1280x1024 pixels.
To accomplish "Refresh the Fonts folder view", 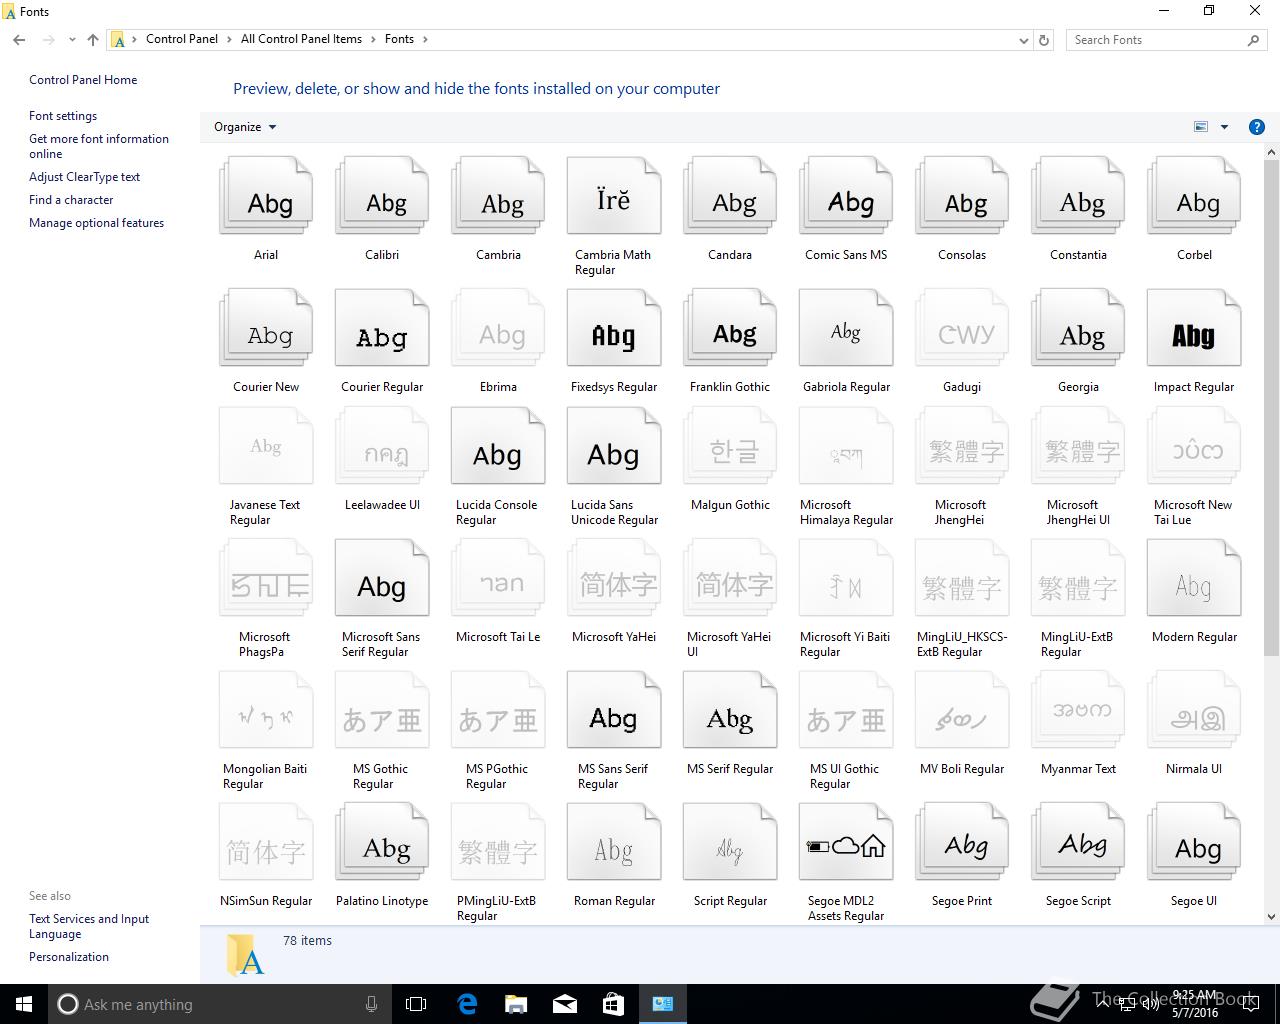I will coord(1044,40).
